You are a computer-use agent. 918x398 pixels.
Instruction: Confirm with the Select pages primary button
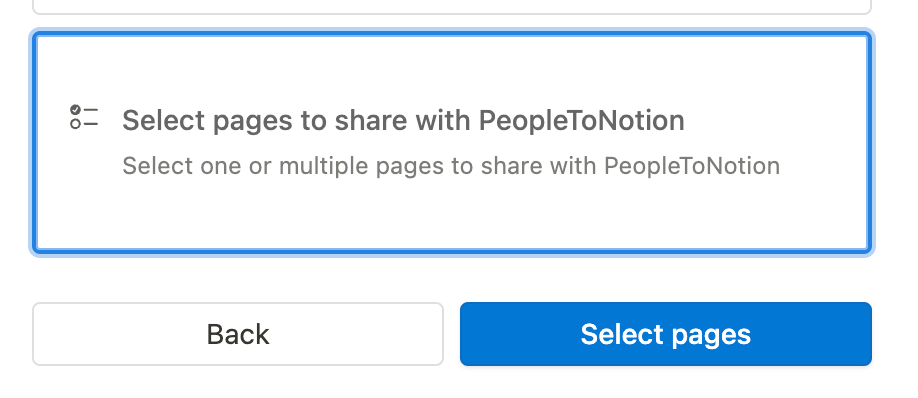(x=666, y=334)
